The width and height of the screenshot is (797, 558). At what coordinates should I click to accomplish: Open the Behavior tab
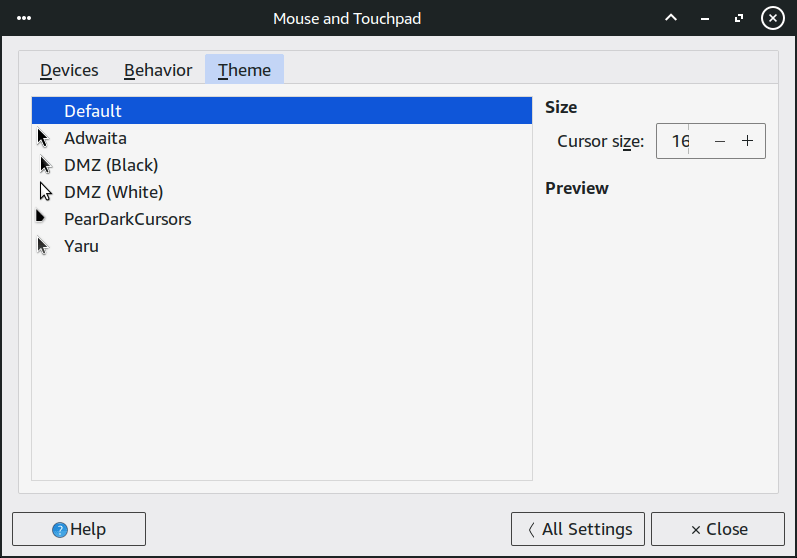158,70
